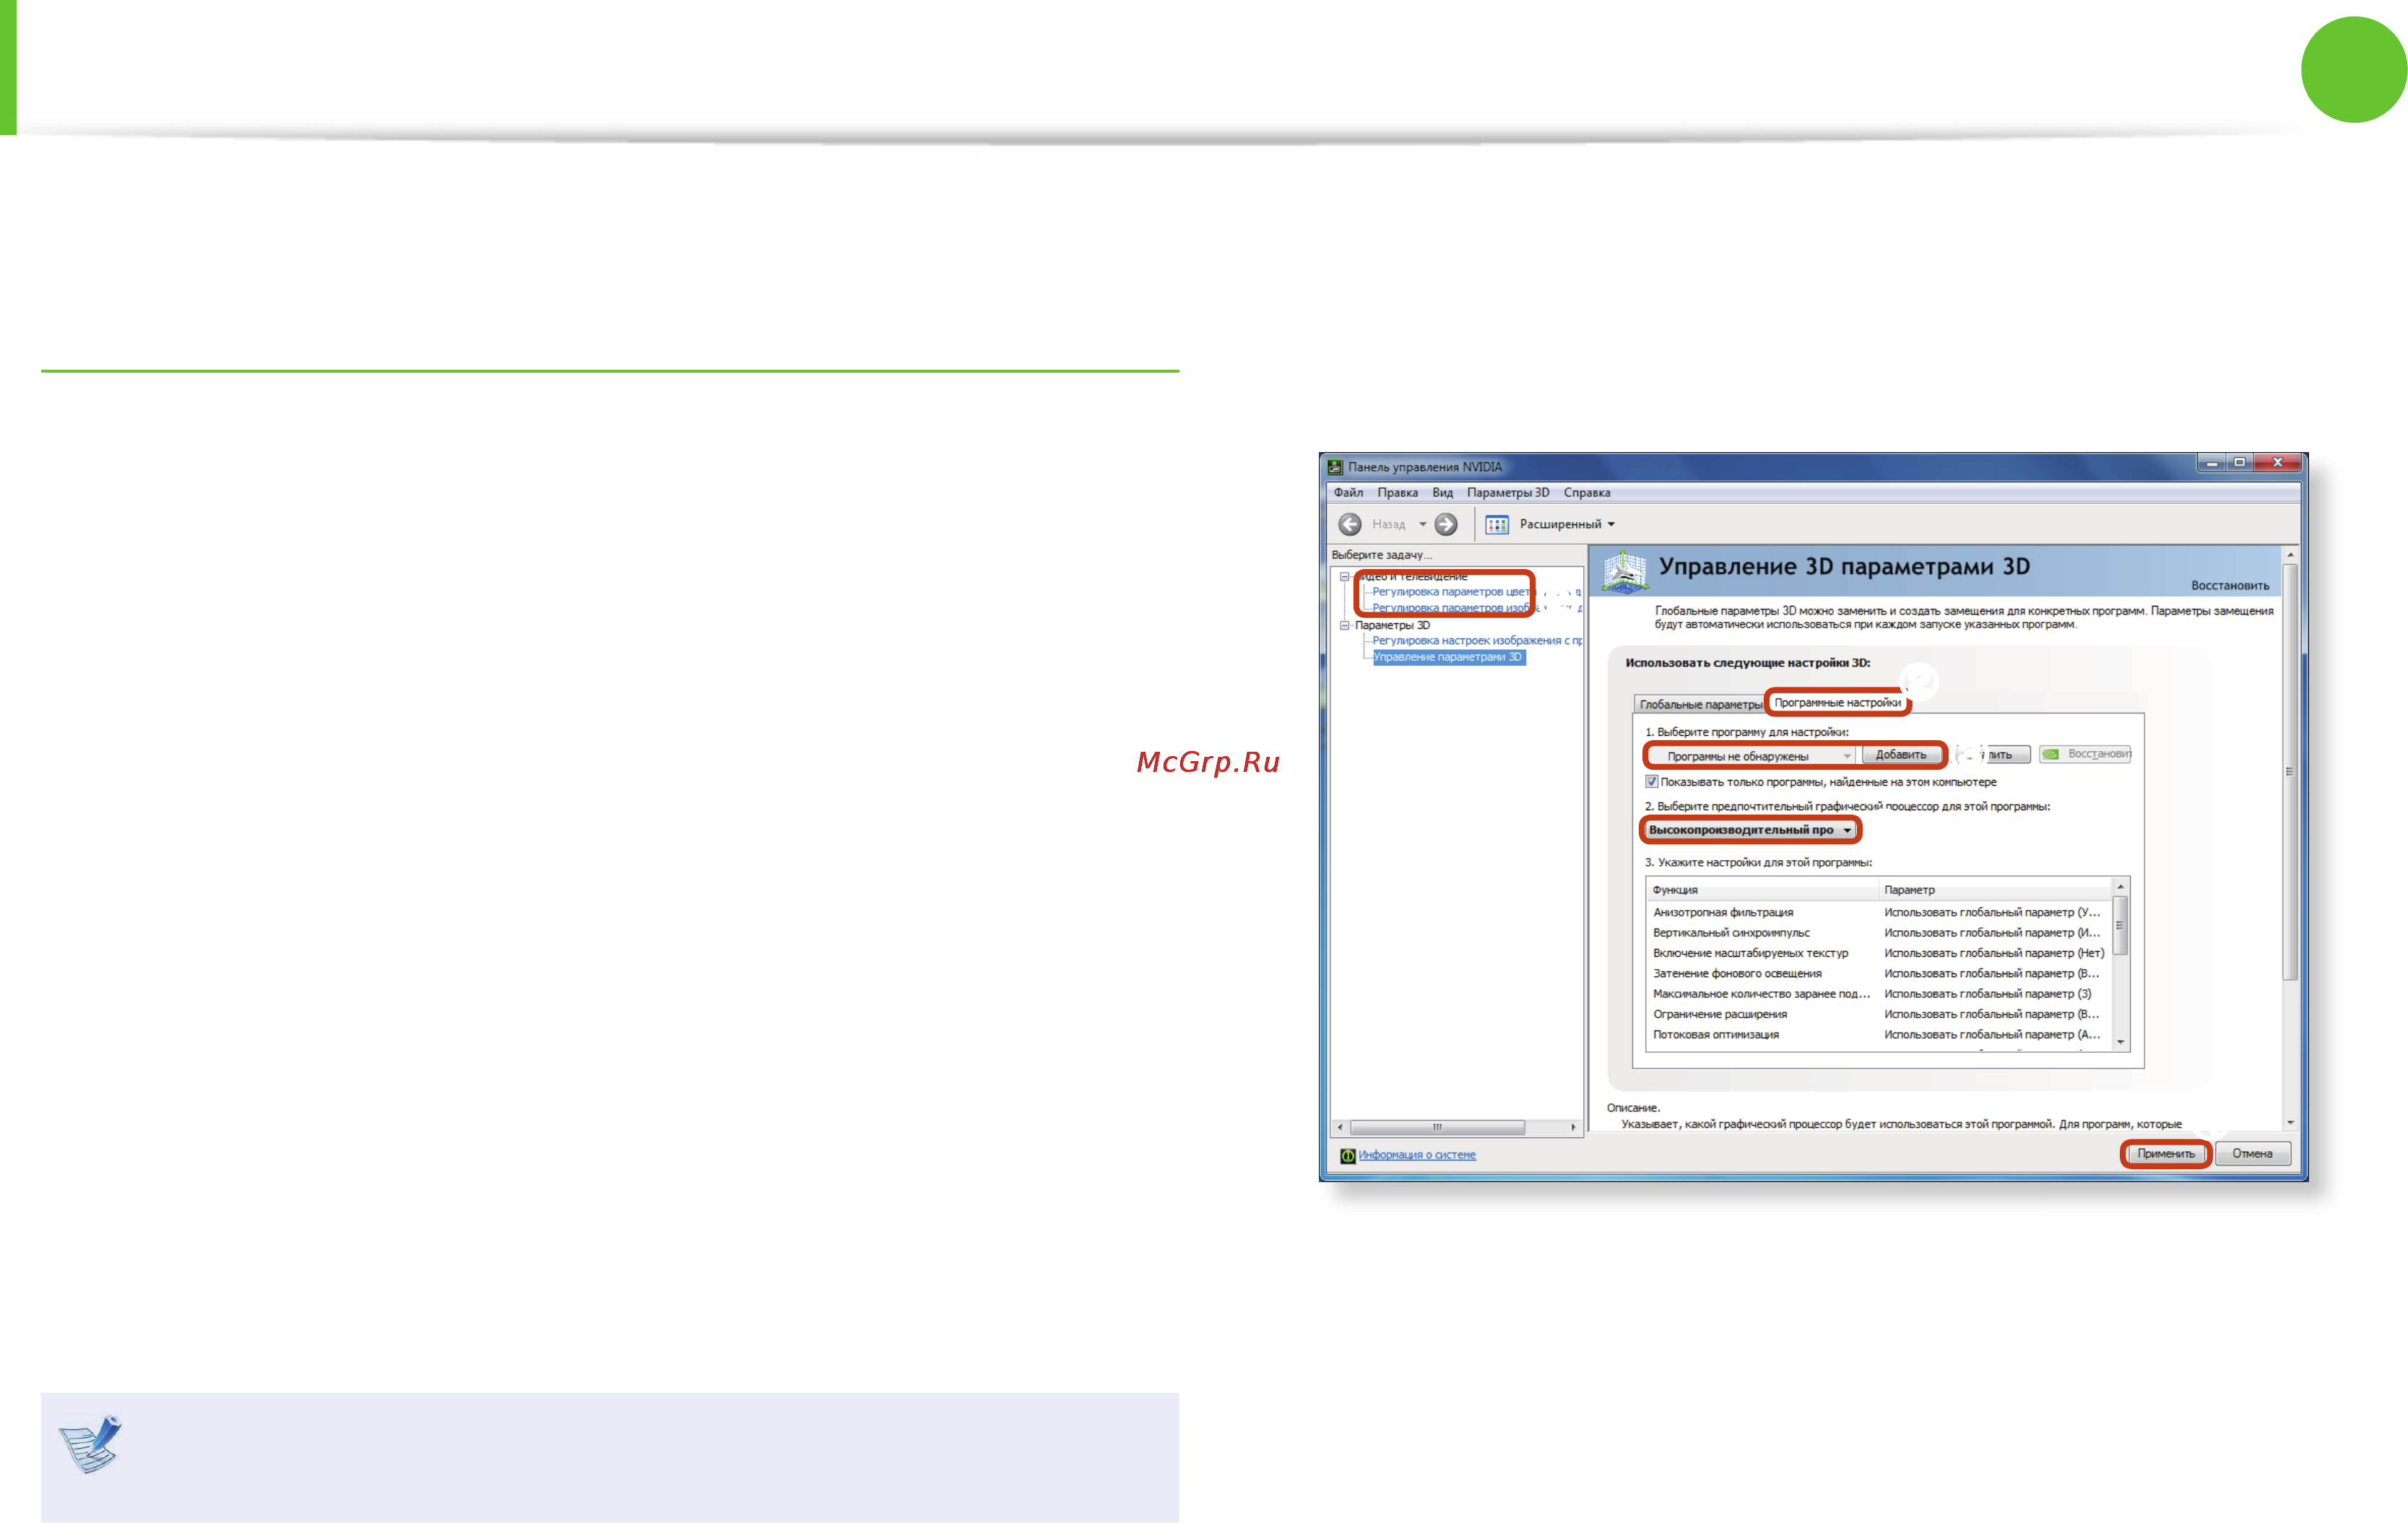Open the Программы не обнаружены program dropdown
Image resolution: width=2408 pixels, height=1523 pixels.
pyautogui.click(x=1751, y=756)
